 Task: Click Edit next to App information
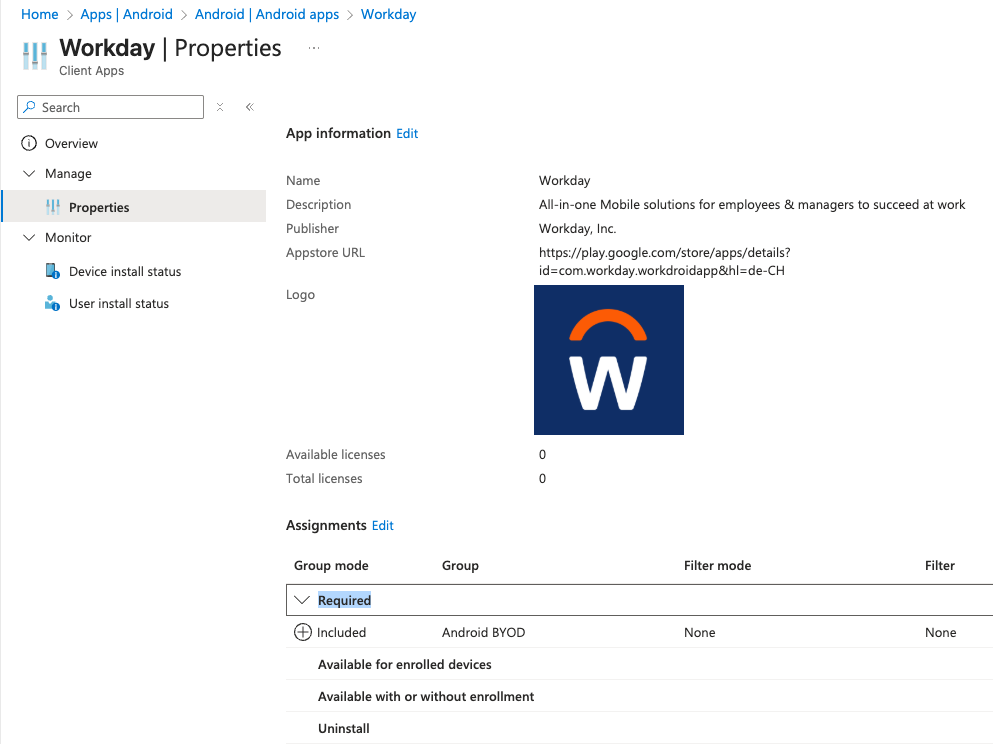(x=405, y=133)
